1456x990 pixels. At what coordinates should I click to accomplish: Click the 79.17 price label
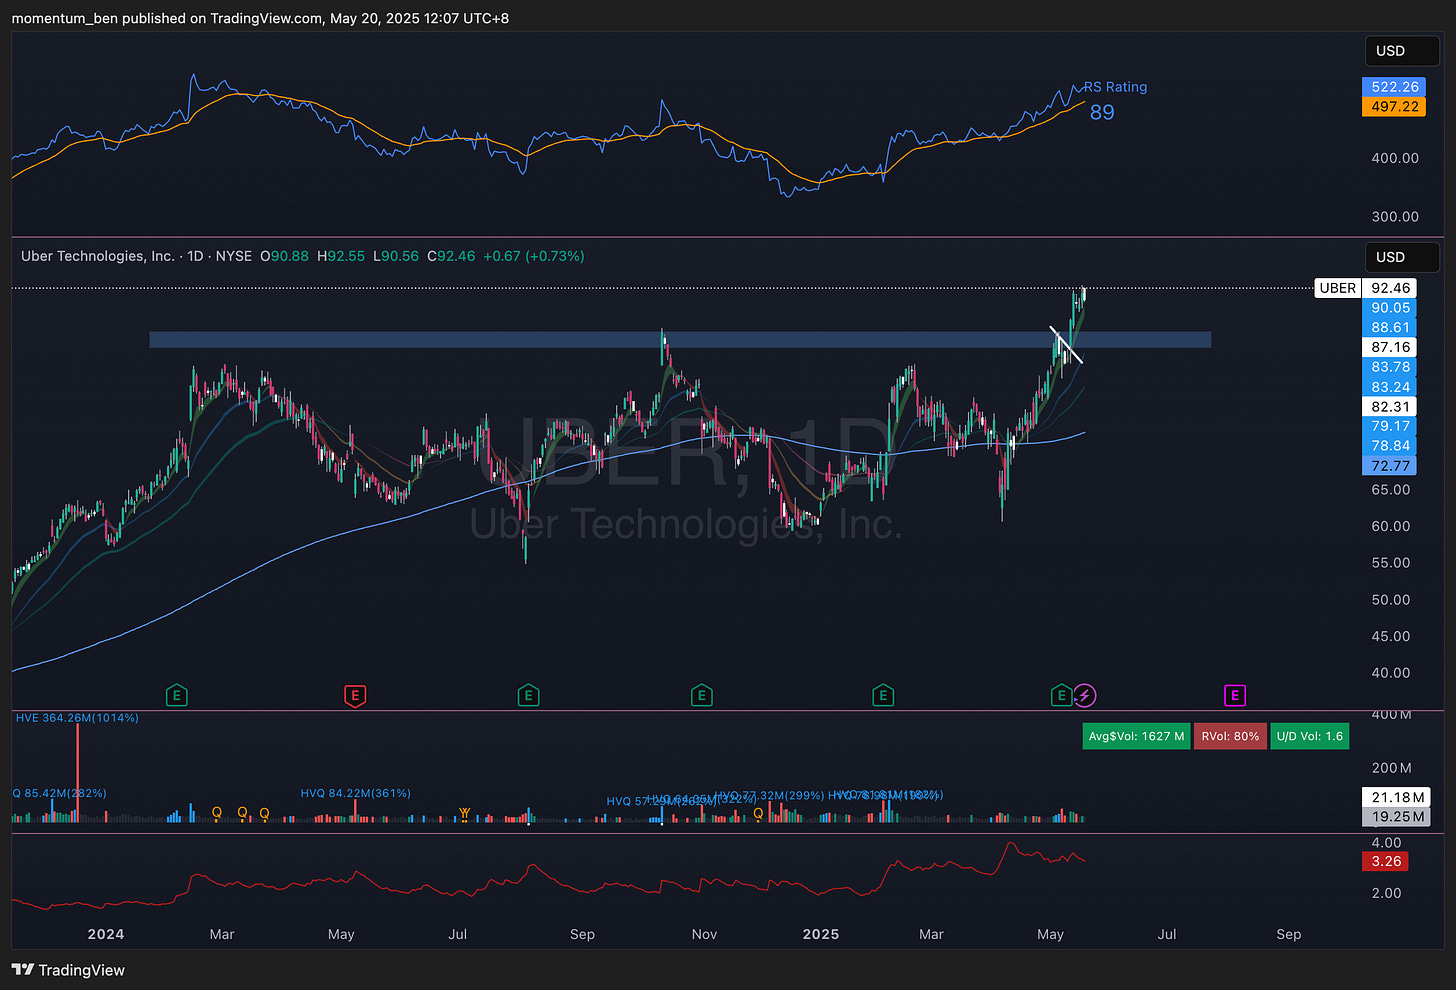(x=1390, y=426)
